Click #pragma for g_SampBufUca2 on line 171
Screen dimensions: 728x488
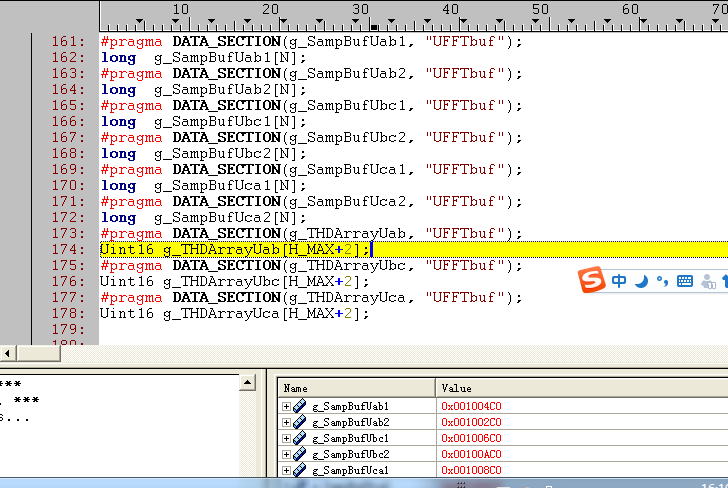pos(131,202)
